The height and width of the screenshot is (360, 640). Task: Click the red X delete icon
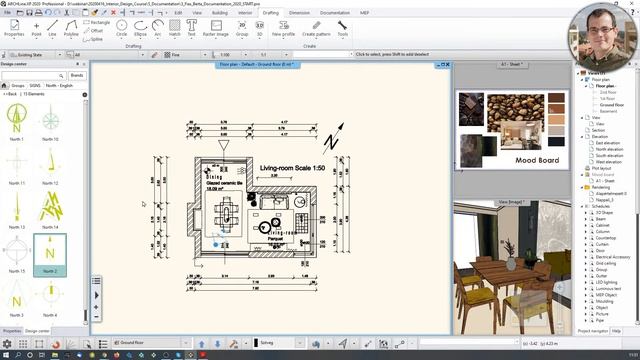pyautogui.click(x=113, y=13)
